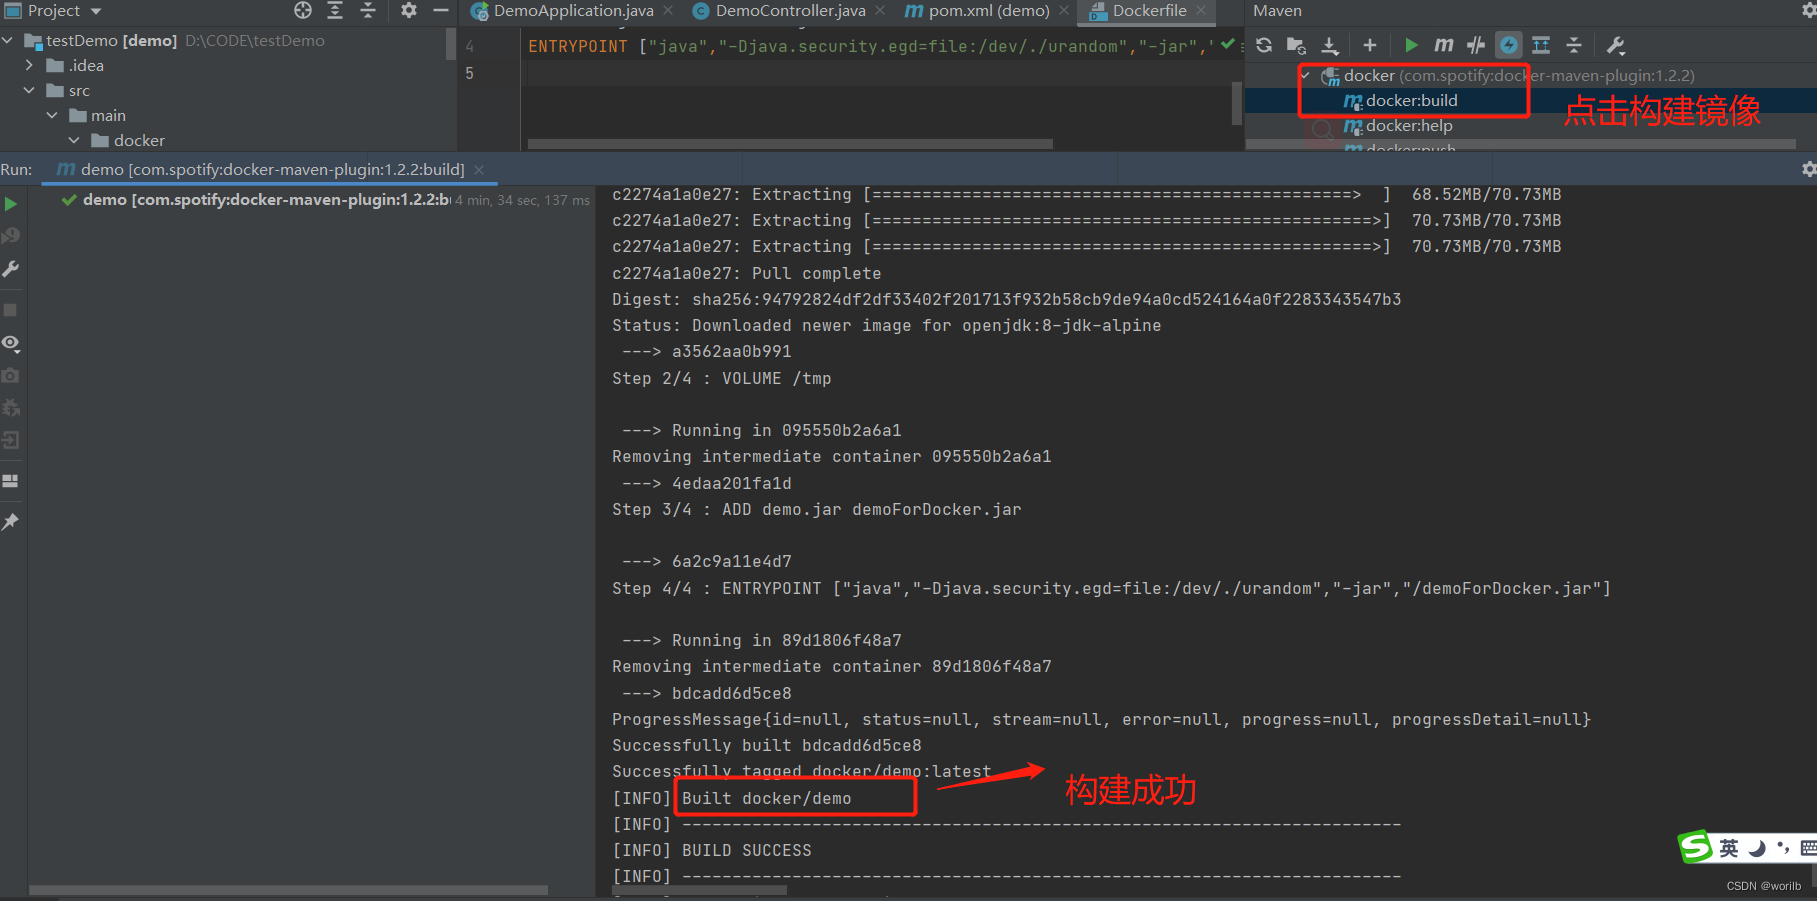1817x901 pixels.
Task: Click camera dump threads icon
Action: [11, 375]
